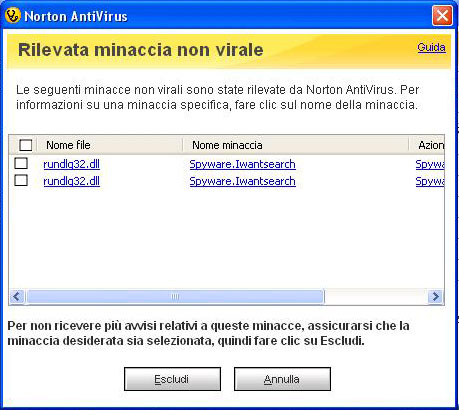
Task: Click the truncated action link in the second row
Action: [430, 181]
